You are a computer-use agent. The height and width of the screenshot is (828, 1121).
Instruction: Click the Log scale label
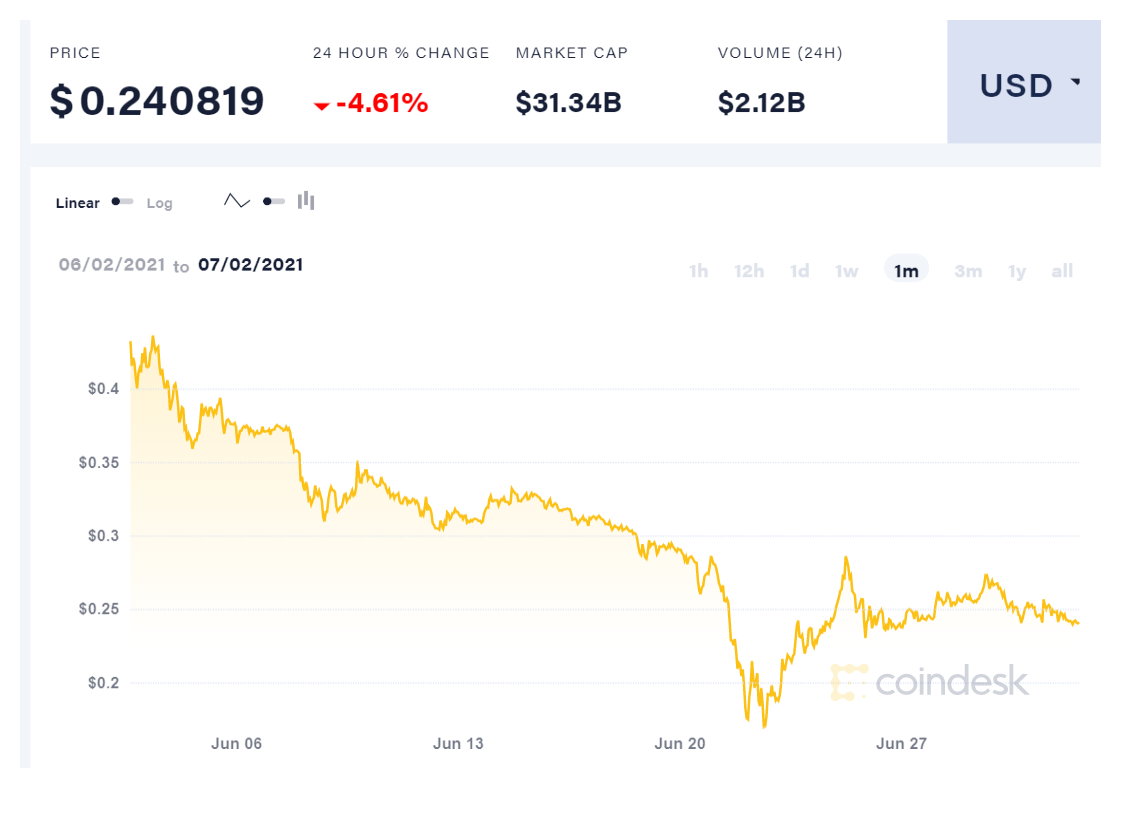pyautogui.click(x=160, y=203)
